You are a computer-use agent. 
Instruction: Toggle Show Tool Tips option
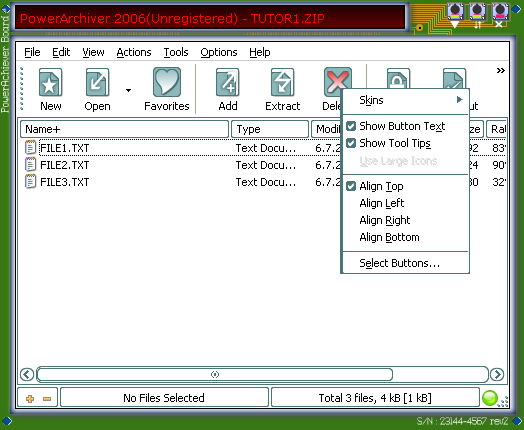406,143
